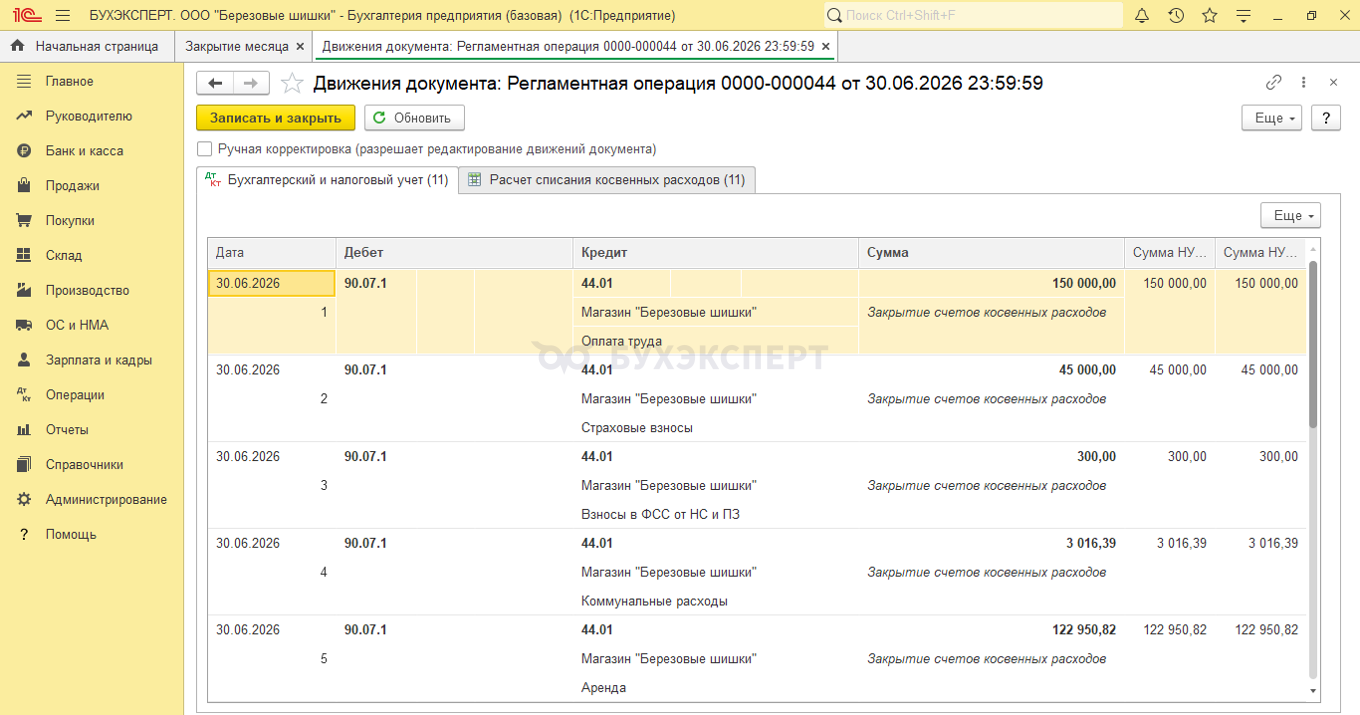This screenshot has width=1360, height=715.
Task: Select date cell in row 1
Action: [x=271, y=283]
